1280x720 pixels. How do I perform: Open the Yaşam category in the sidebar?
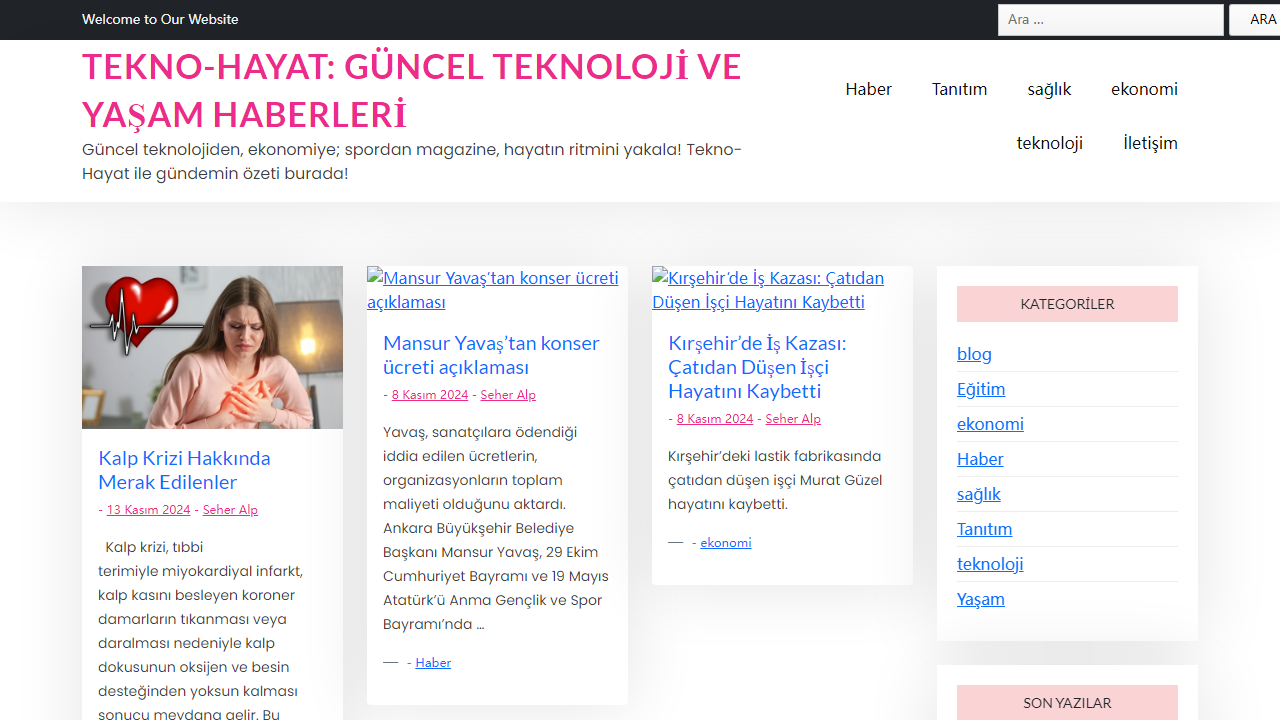tap(980, 598)
